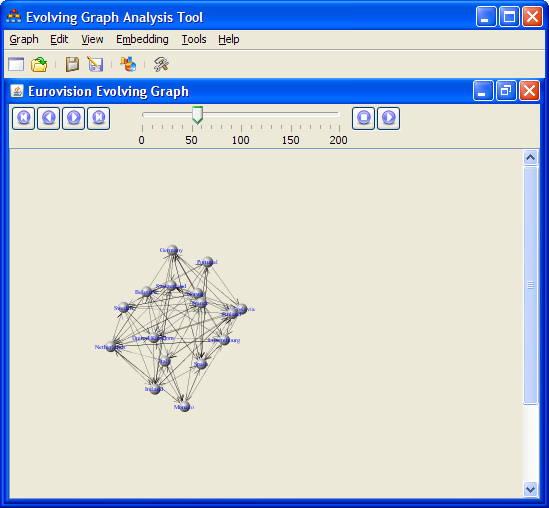This screenshot has width=549, height=508.
Task: Click the Eurovision Evolving Graph window icon
Action: point(17,91)
